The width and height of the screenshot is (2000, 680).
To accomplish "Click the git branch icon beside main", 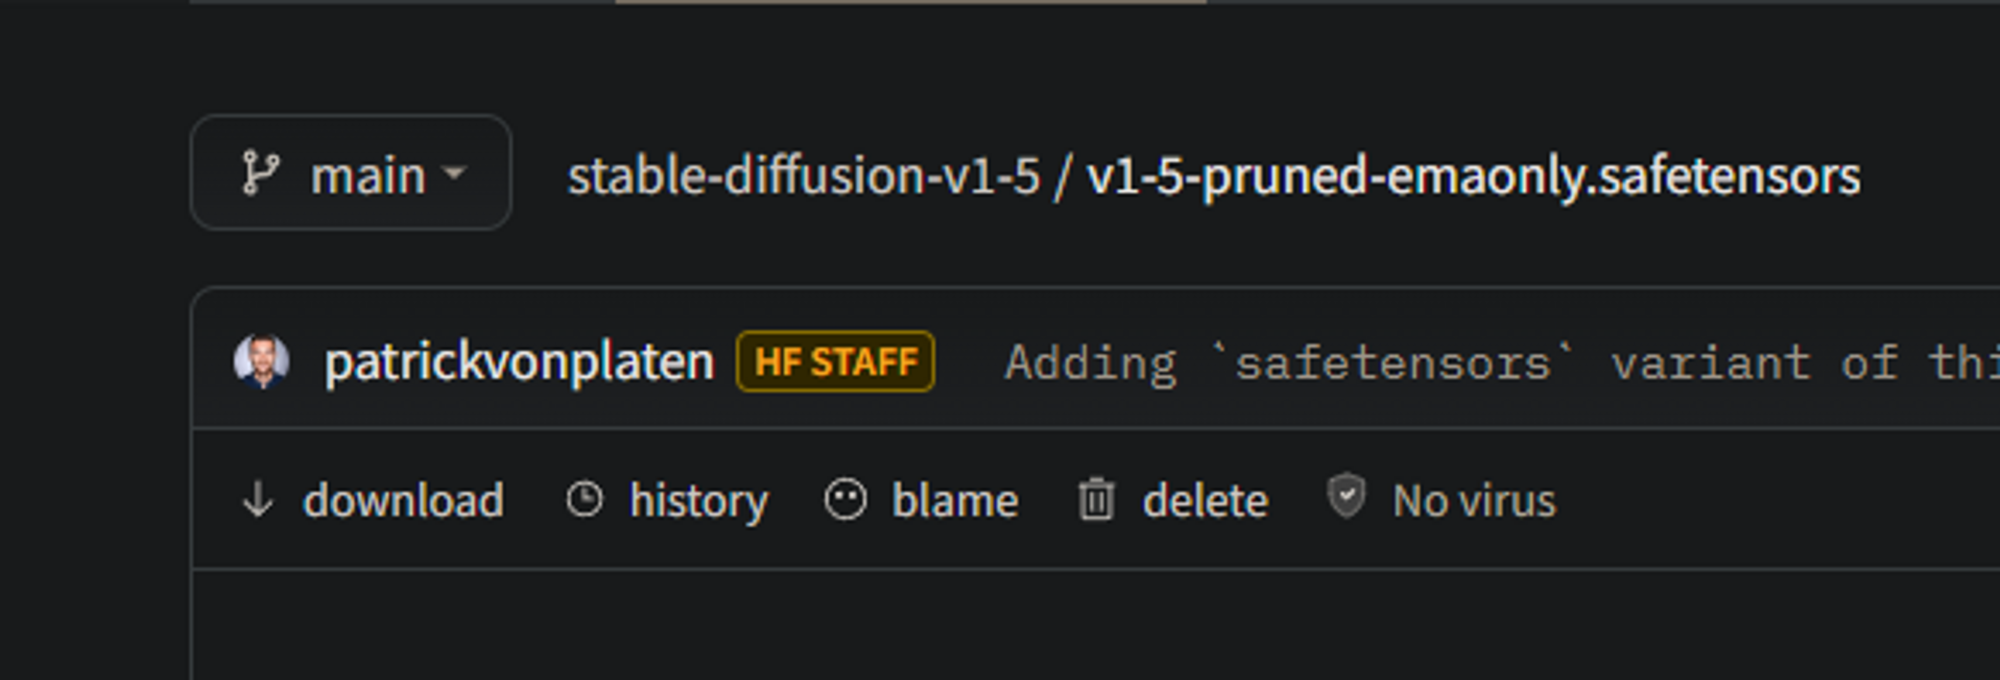I will click(260, 173).
